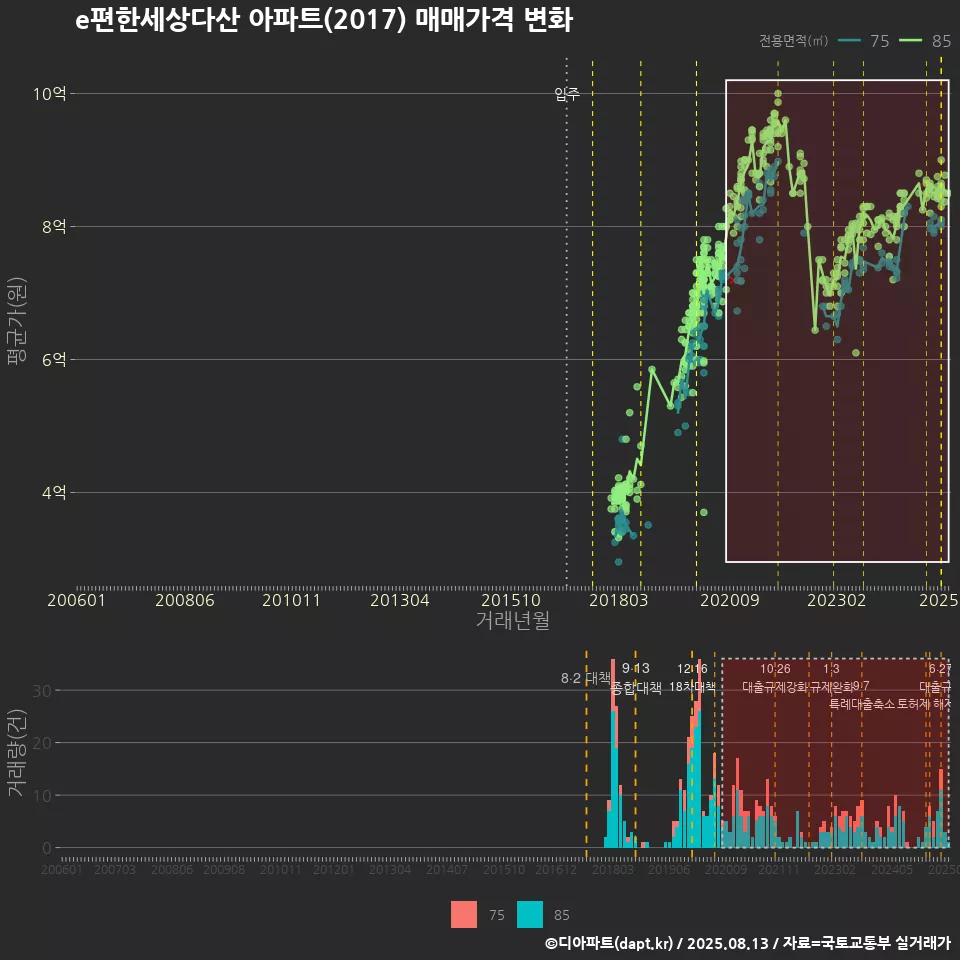
Task: Click the '특례대출축소' annotation text
Action: 862,704
